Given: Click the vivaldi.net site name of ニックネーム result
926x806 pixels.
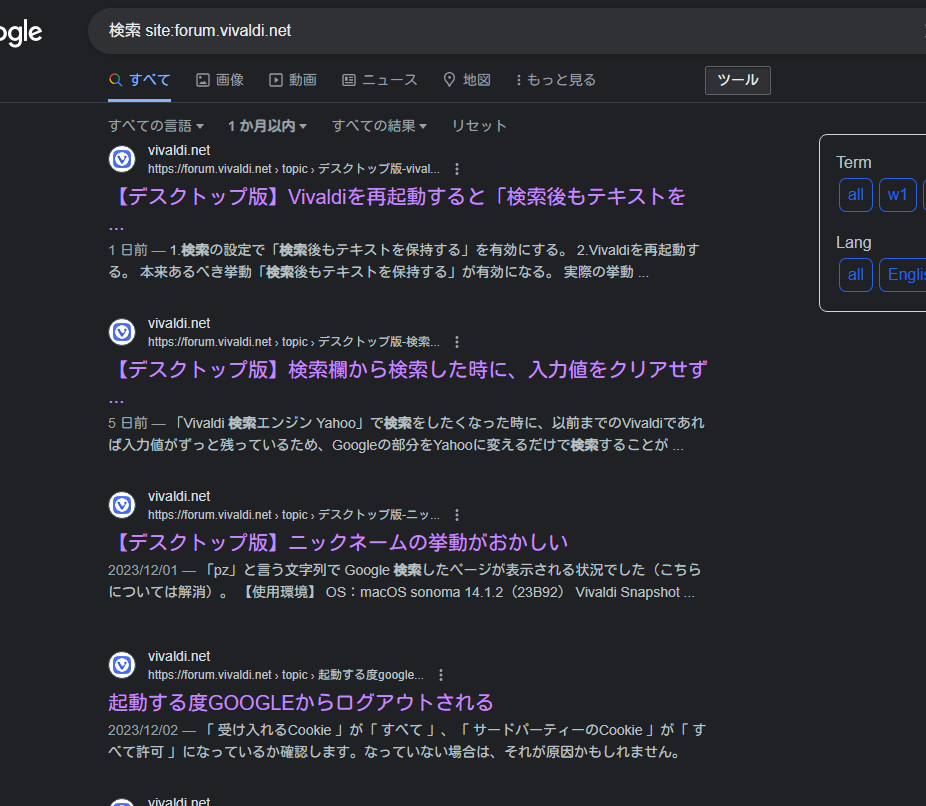Looking at the screenshot, I should coord(179,496).
